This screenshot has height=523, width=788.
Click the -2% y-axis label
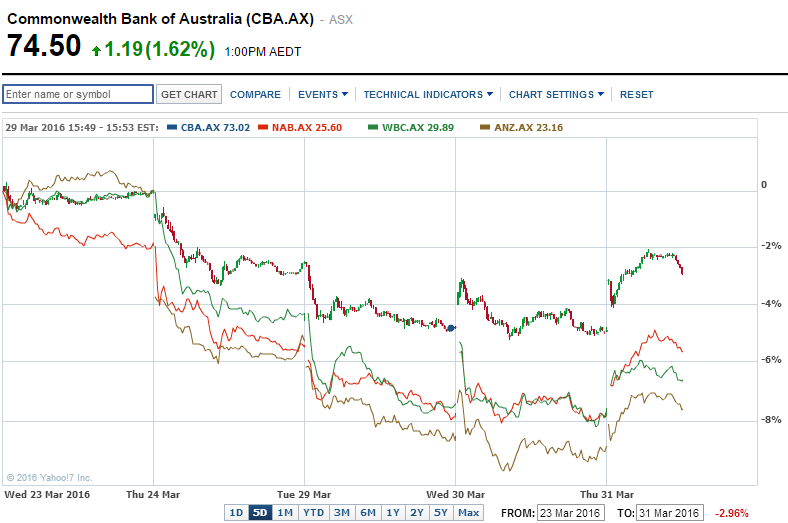[x=771, y=246]
